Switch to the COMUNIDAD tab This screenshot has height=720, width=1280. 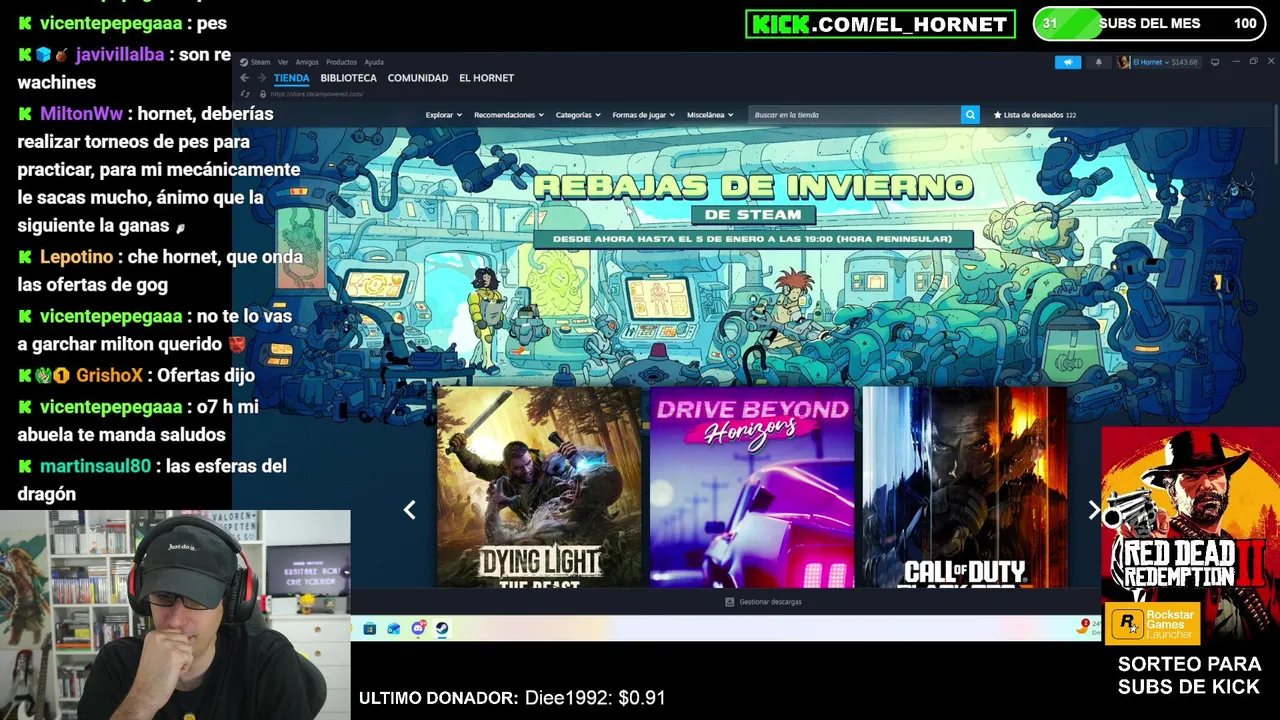418,78
